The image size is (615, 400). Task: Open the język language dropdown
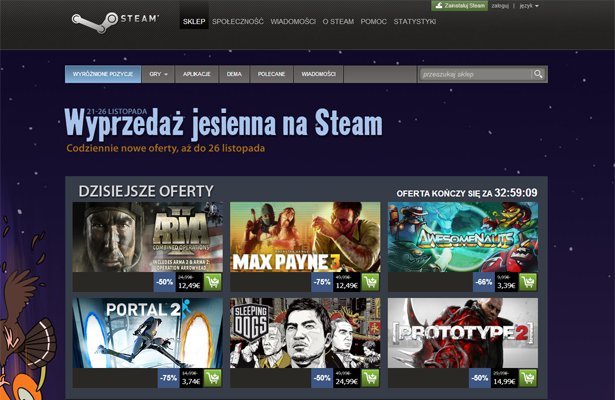coord(529,6)
